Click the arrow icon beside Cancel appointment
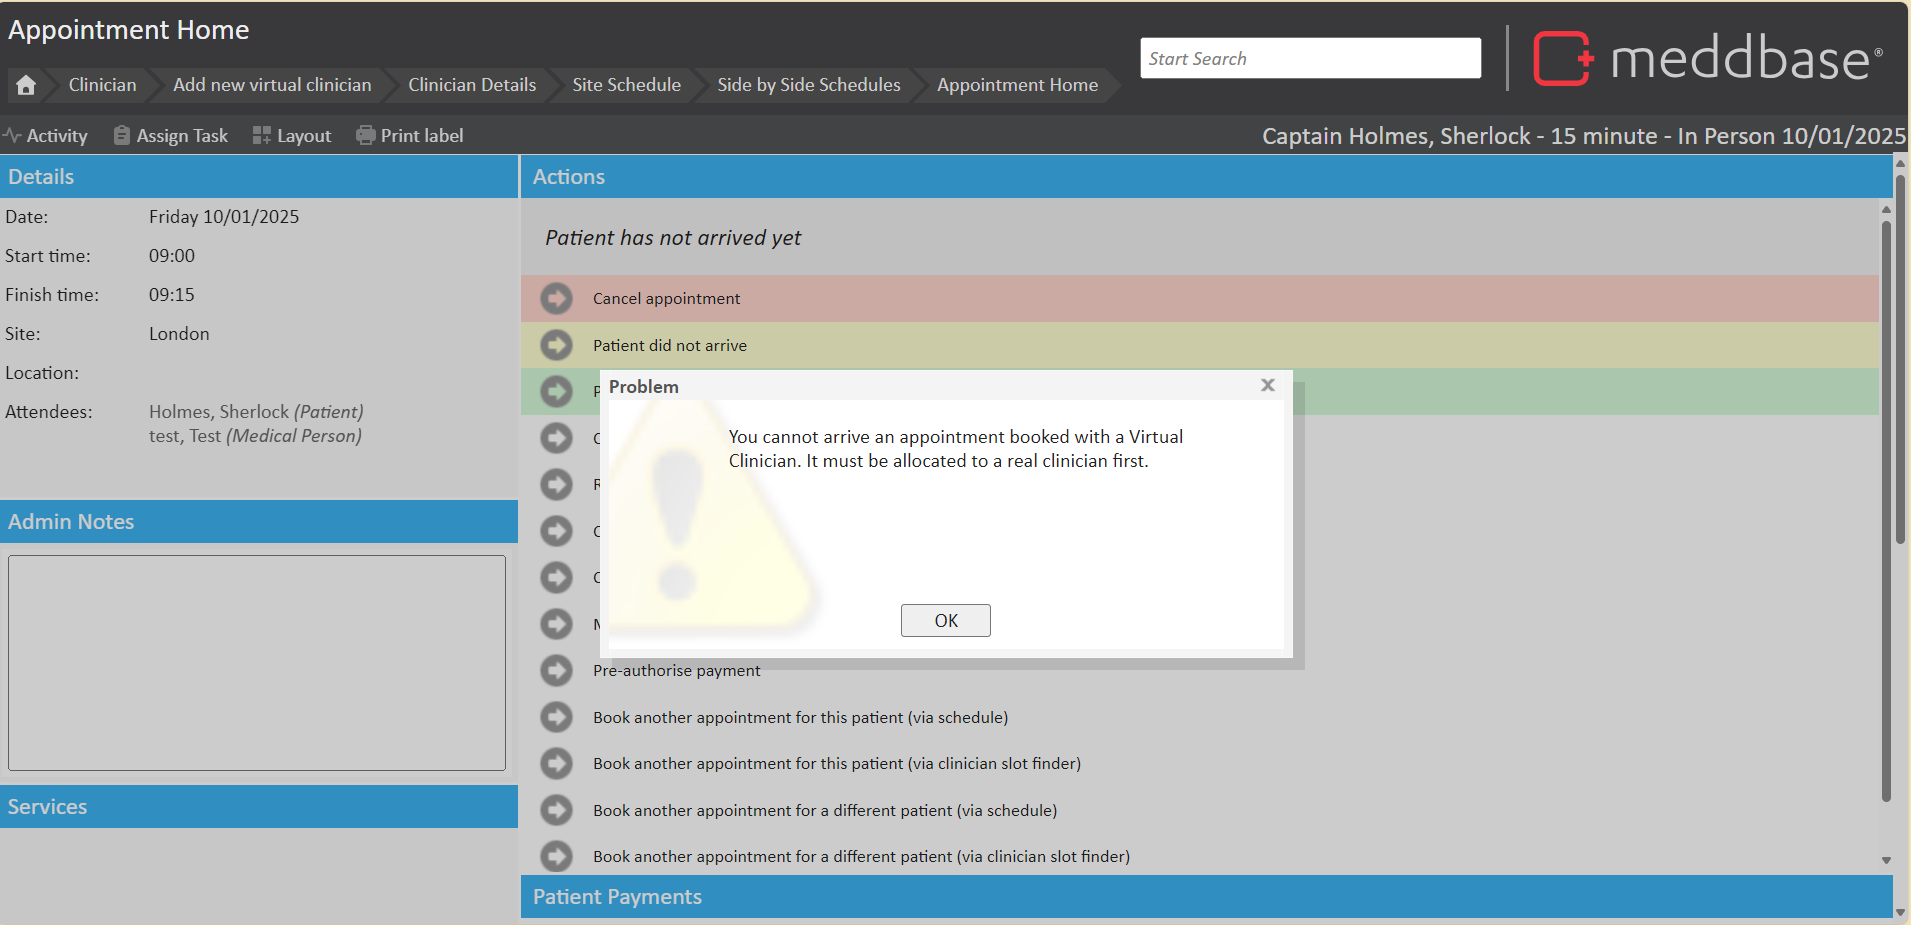 [557, 299]
